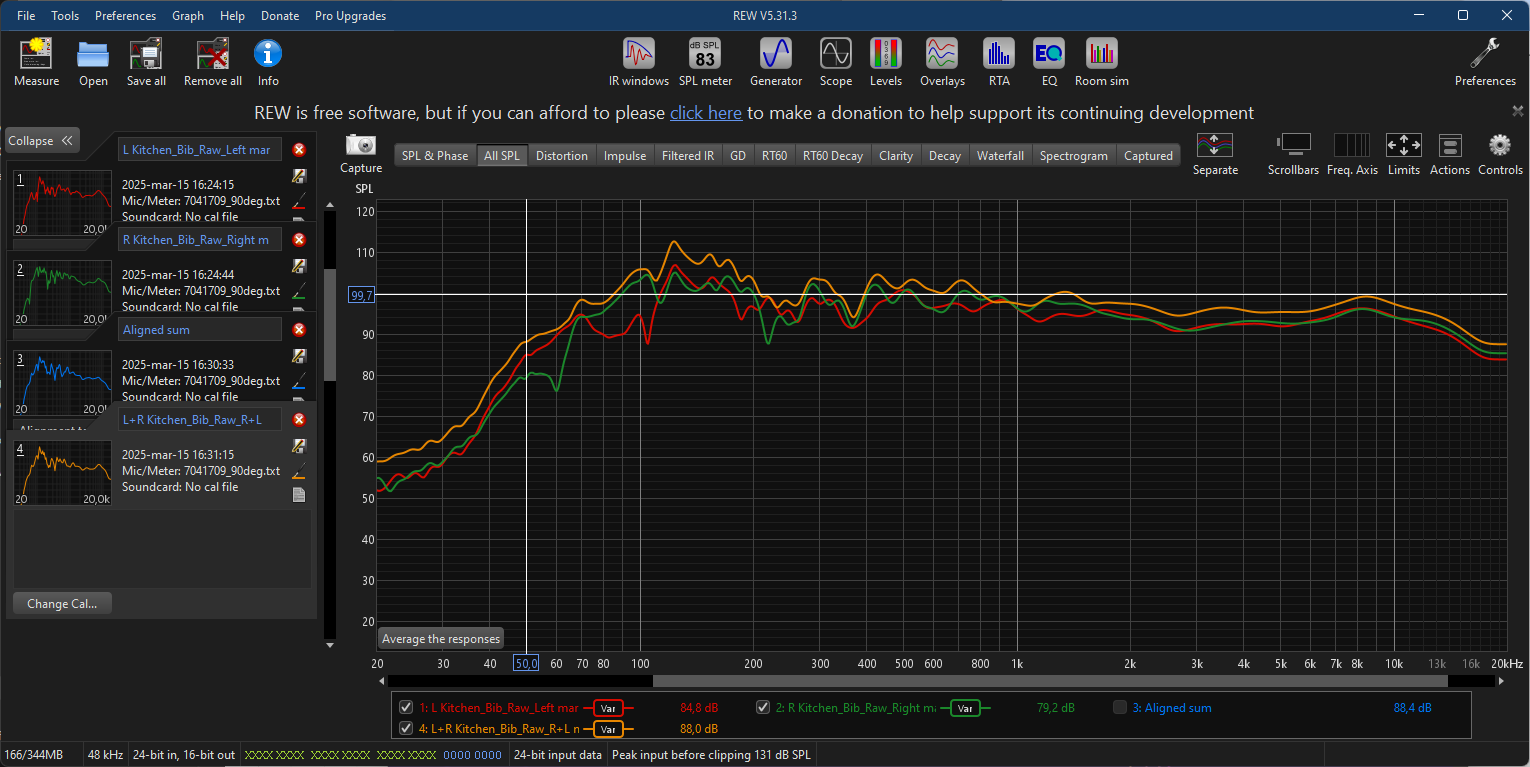Open IR windows settings
The height and width of the screenshot is (767, 1530).
[x=639, y=62]
